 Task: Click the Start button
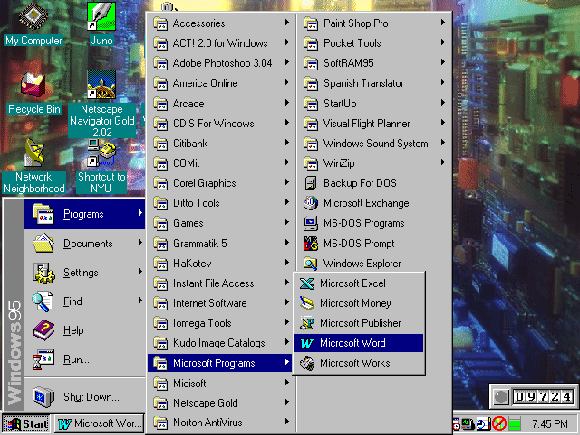coord(26,424)
